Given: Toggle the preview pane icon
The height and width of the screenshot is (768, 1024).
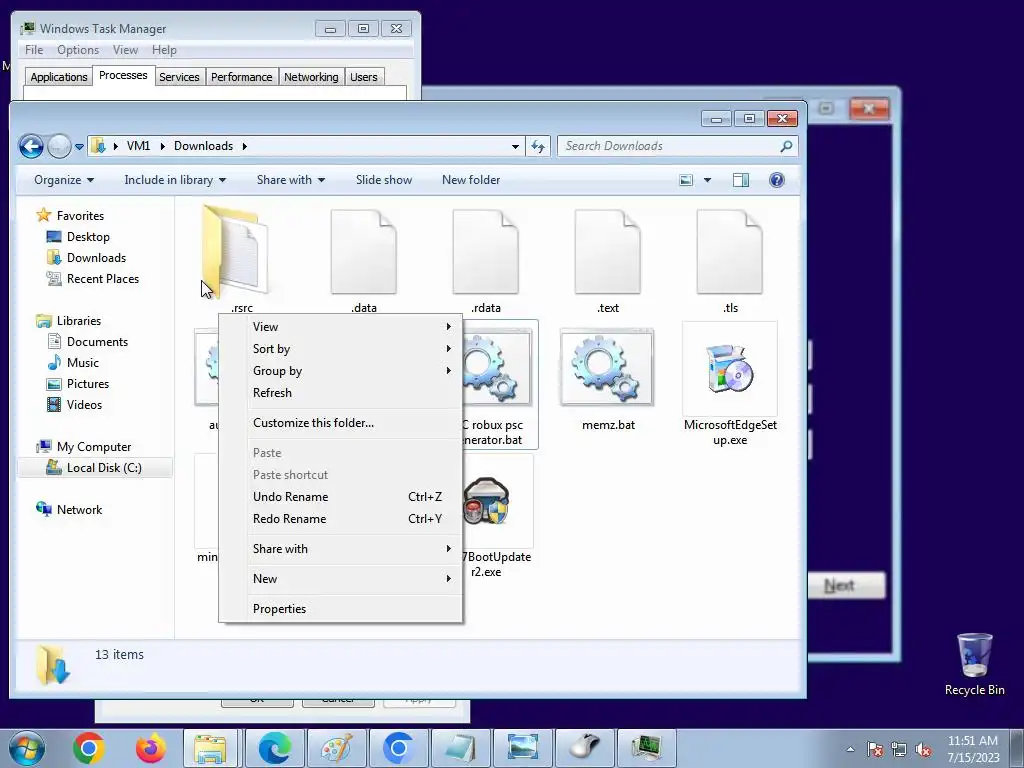Looking at the screenshot, I should [741, 180].
